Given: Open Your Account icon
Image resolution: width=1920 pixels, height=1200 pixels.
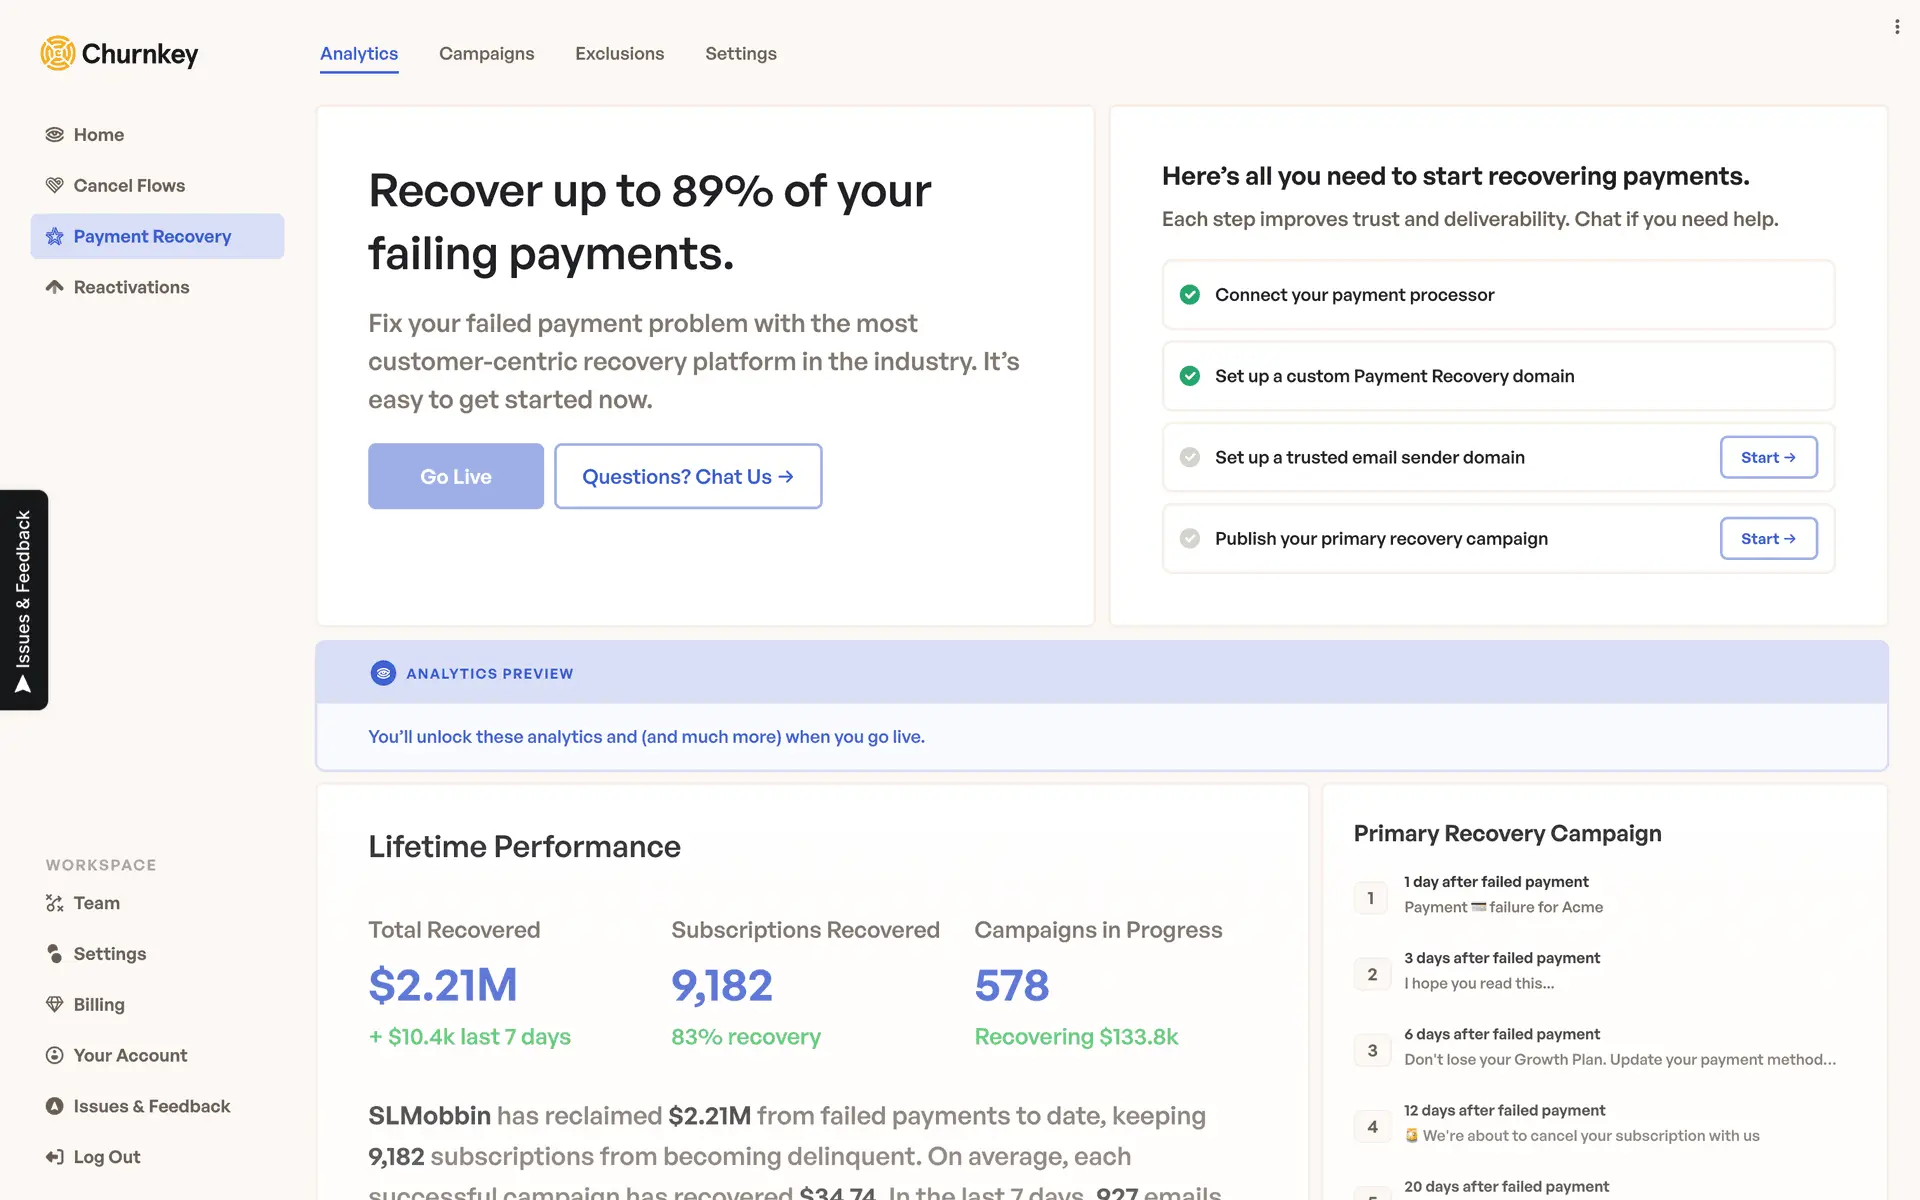Looking at the screenshot, I should tap(54, 1055).
